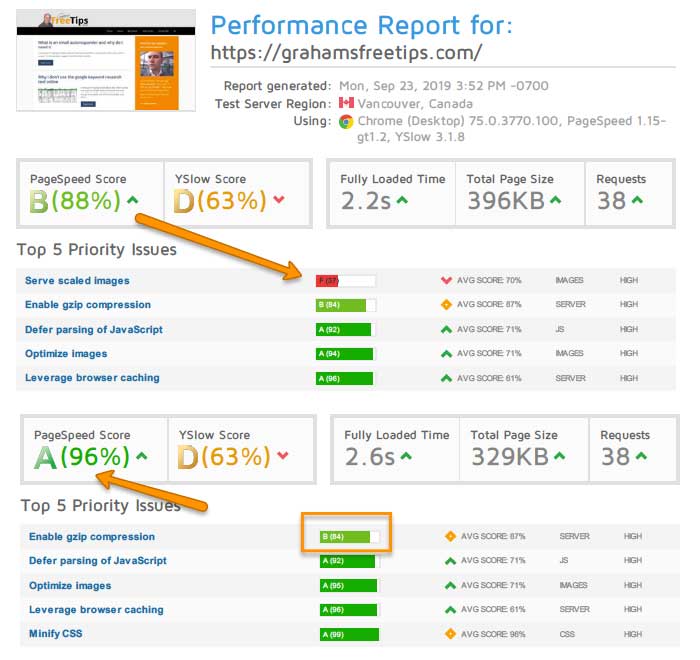
Task: Select the B(88%) PageSpeed Score
Action: [75, 201]
